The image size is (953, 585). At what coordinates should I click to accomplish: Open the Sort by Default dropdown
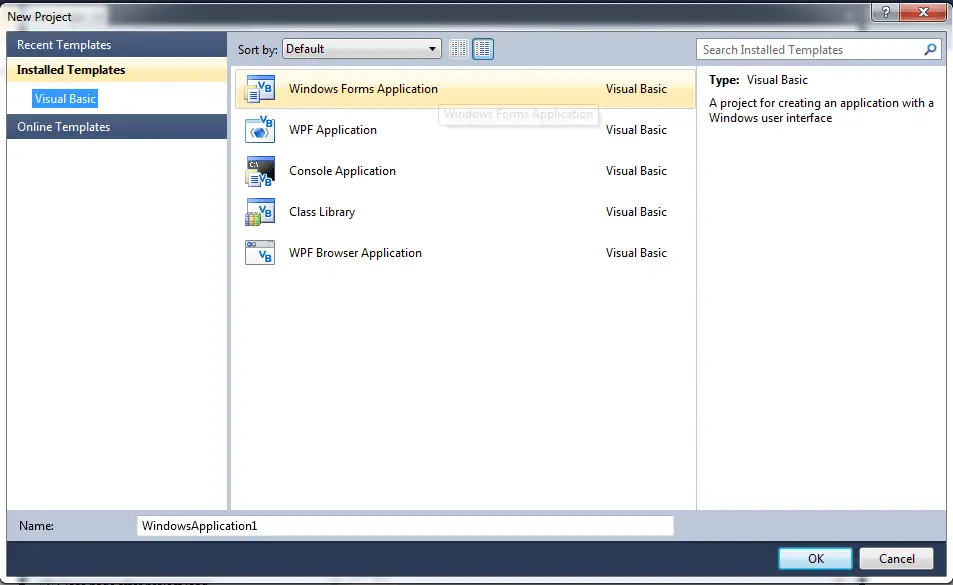[x=362, y=49]
